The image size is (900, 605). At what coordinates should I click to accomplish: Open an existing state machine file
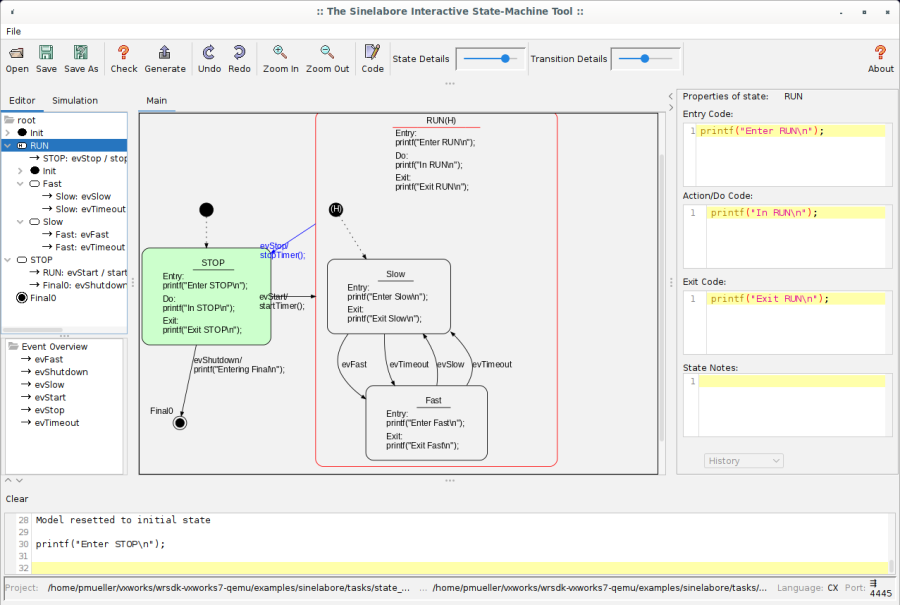(x=17, y=58)
